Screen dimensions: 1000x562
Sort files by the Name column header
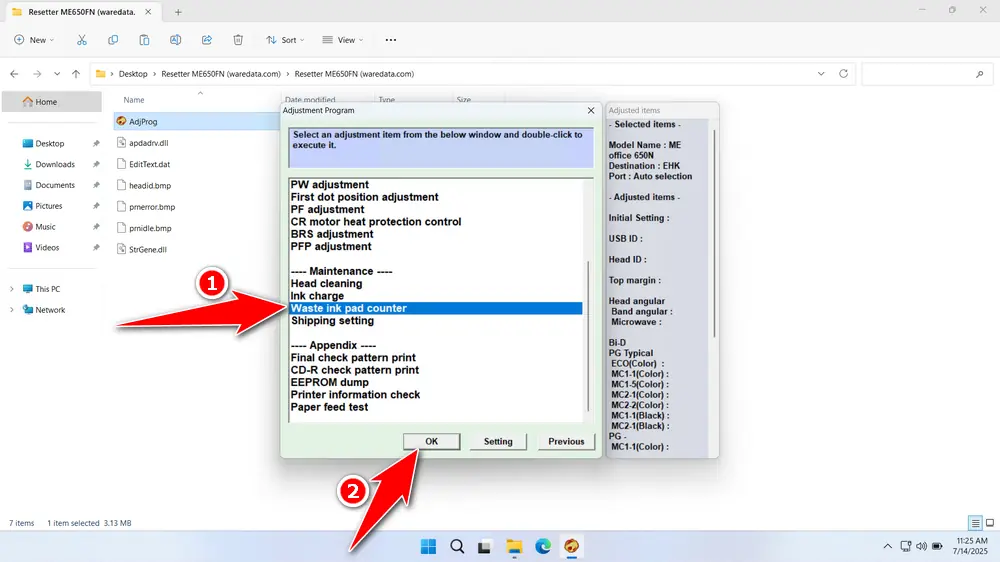coord(134,100)
